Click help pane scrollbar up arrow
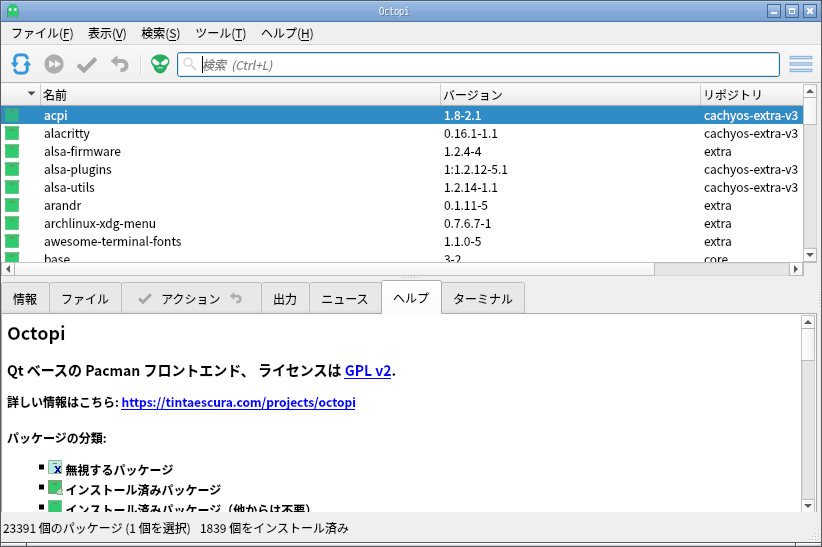This screenshot has width=822, height=547. [808, 322]
